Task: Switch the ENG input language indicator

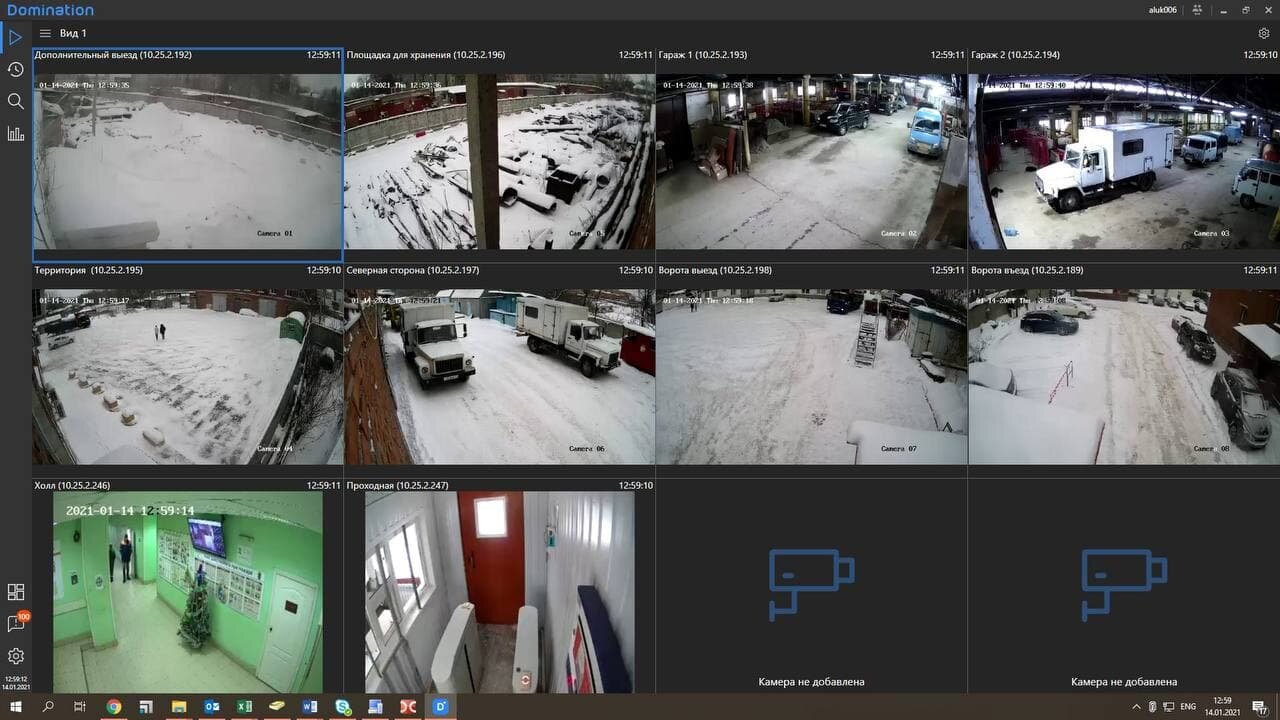Action: tap(1190, 707)
